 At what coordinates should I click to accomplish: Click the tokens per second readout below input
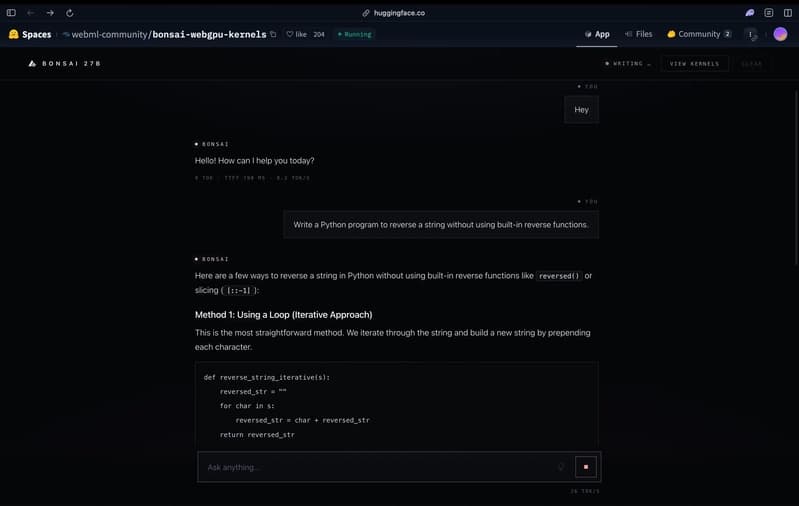[x=584, y=491]
